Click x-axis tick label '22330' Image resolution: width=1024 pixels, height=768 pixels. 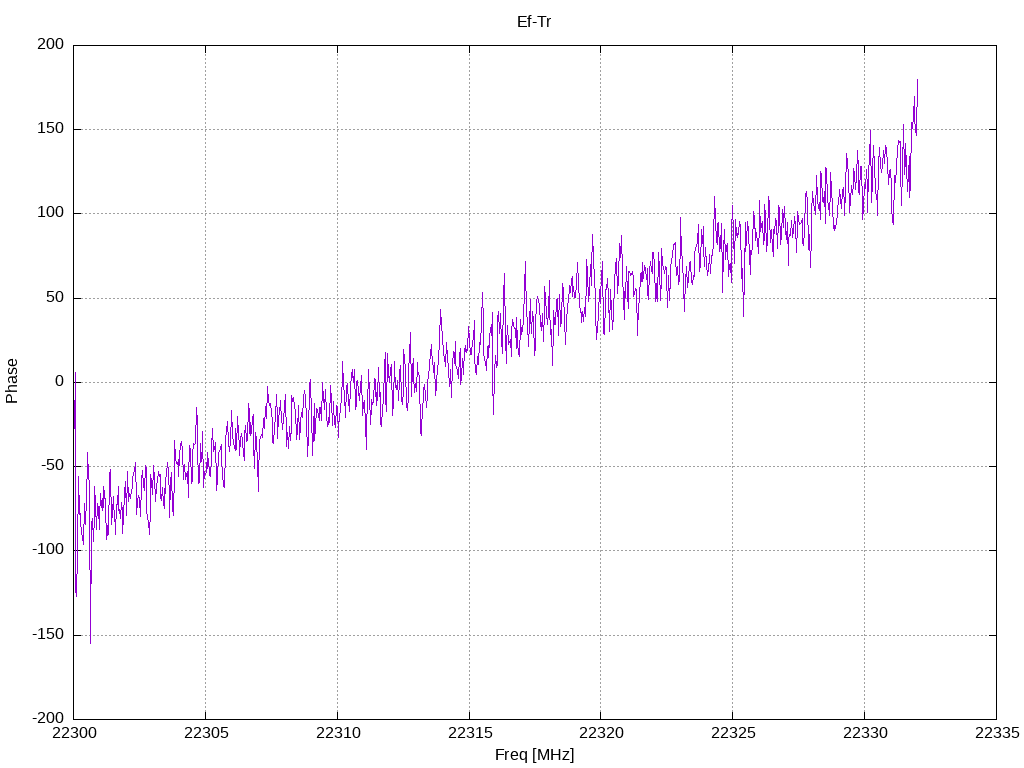tap(865, 733)
